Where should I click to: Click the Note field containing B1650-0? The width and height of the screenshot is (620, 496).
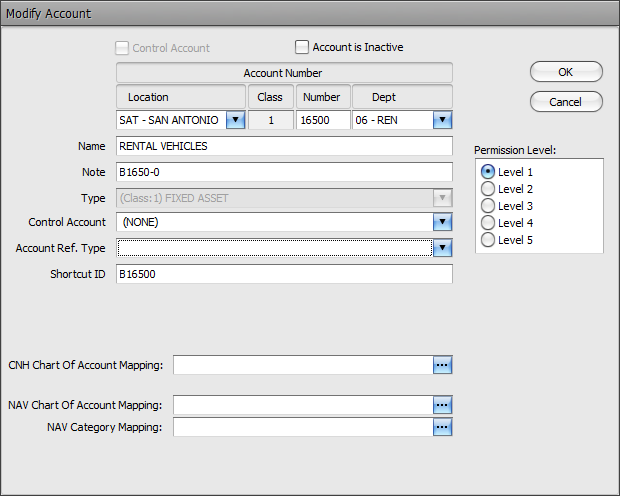point(284,172)
